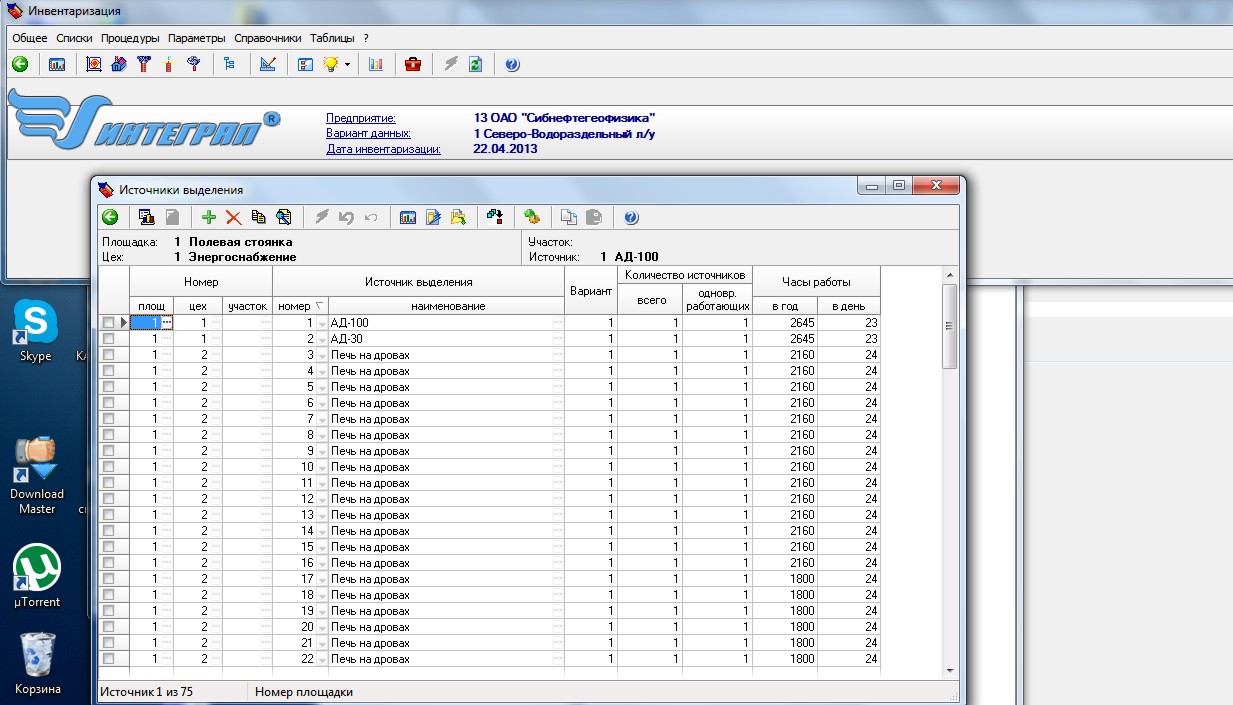The image size is (1233, 705).
Task: Click the red toolbox icon in main toolbar
Action: point(412,65)
